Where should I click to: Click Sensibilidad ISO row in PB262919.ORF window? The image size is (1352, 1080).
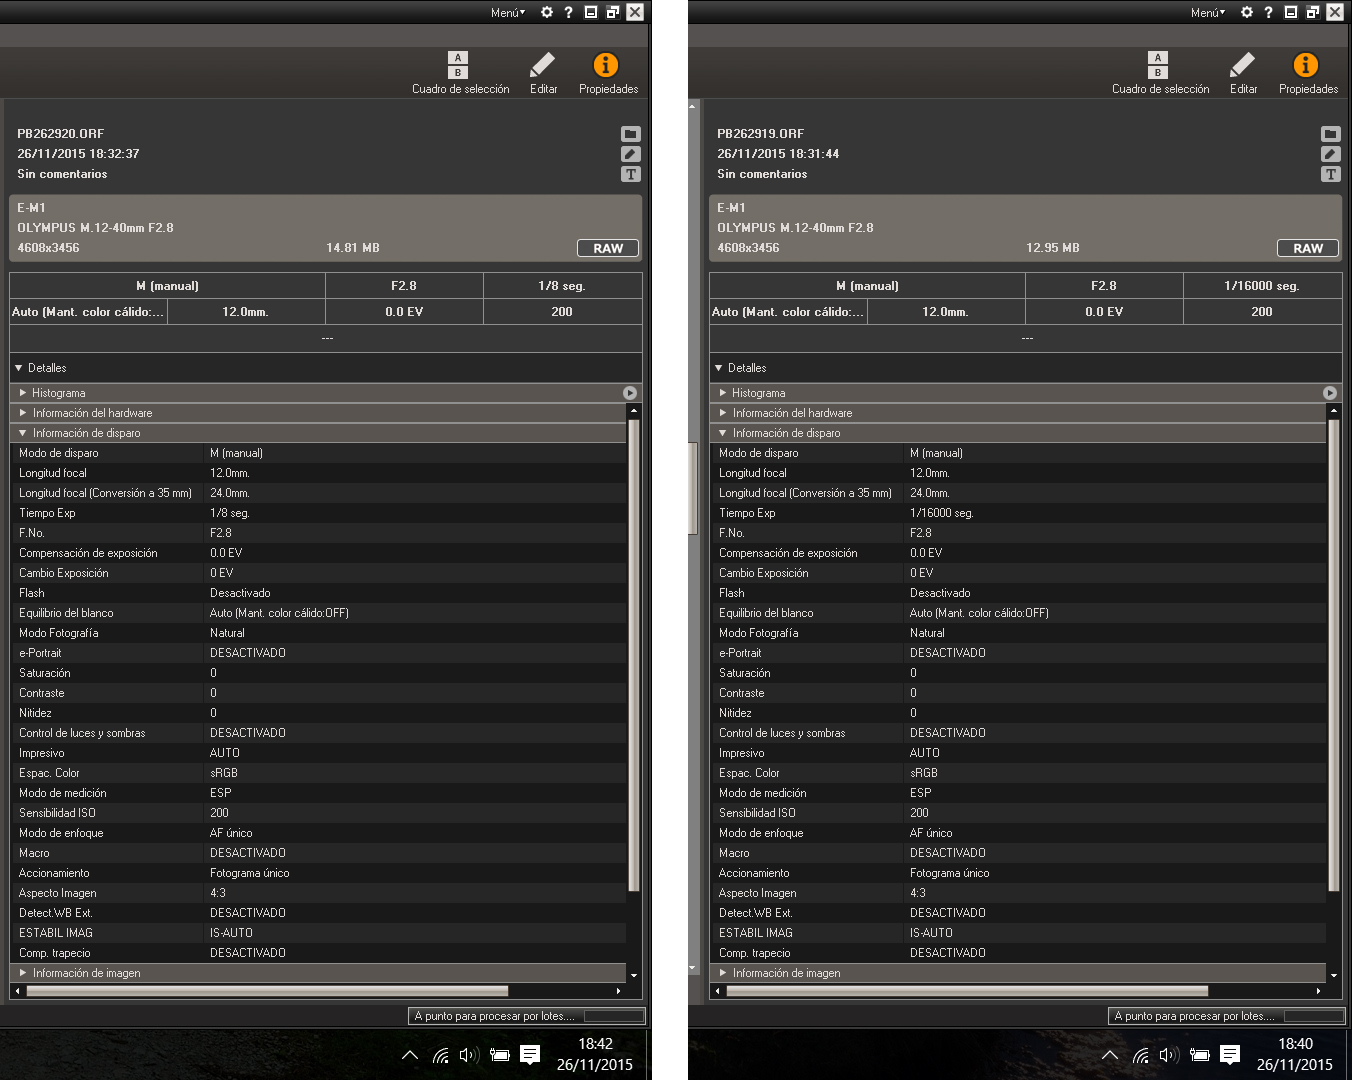[x=1018, y=813]
